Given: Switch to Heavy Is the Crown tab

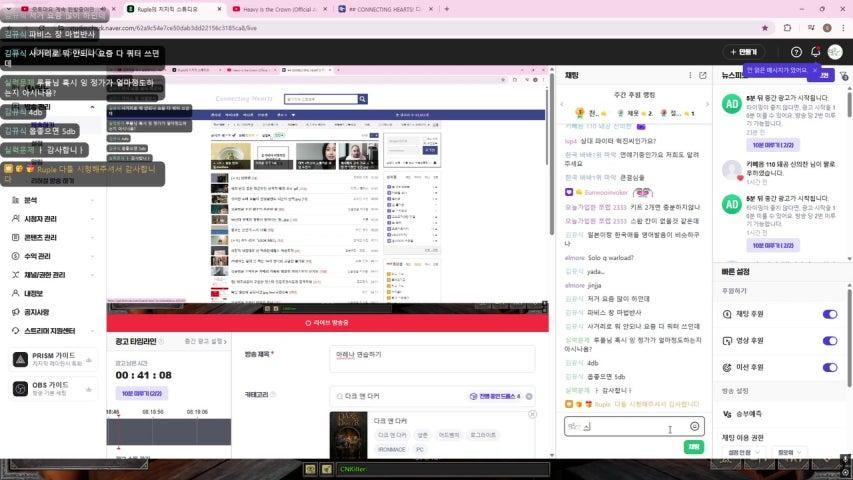Looking at the screenshot, I should click(x=280, y=9).
